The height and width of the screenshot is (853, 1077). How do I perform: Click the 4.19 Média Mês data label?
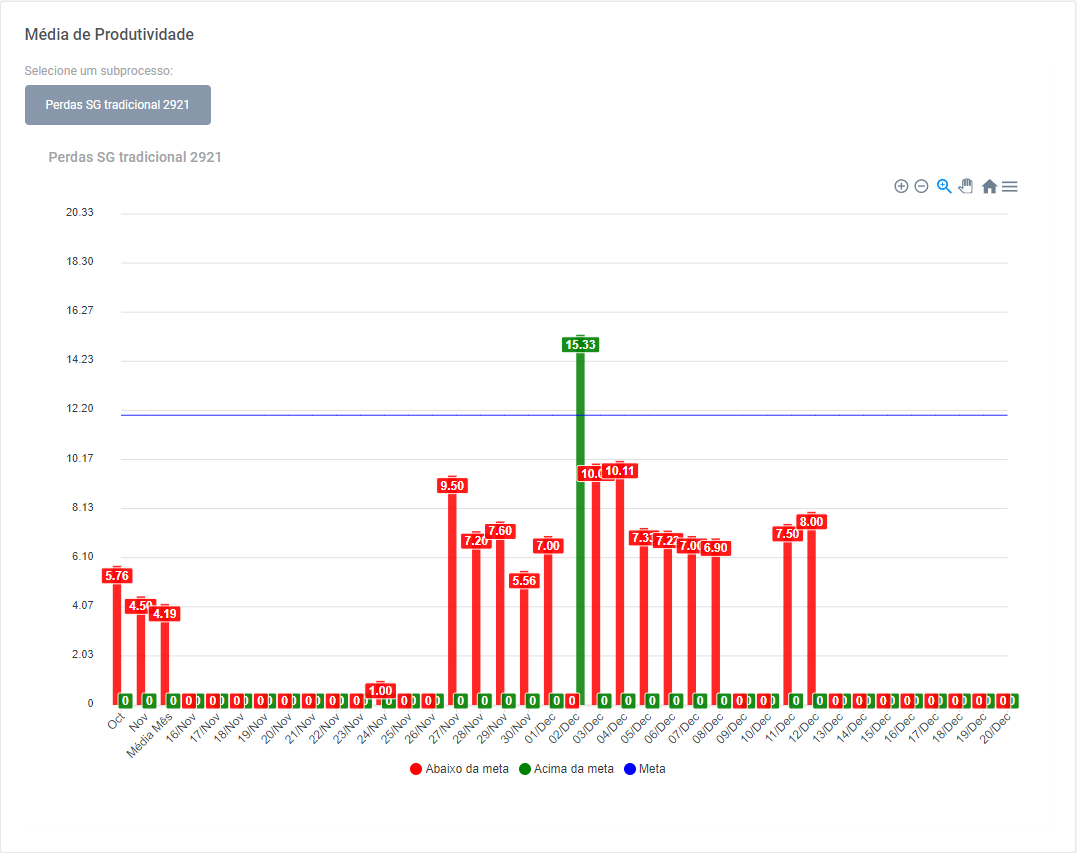[x=165, y=614]
